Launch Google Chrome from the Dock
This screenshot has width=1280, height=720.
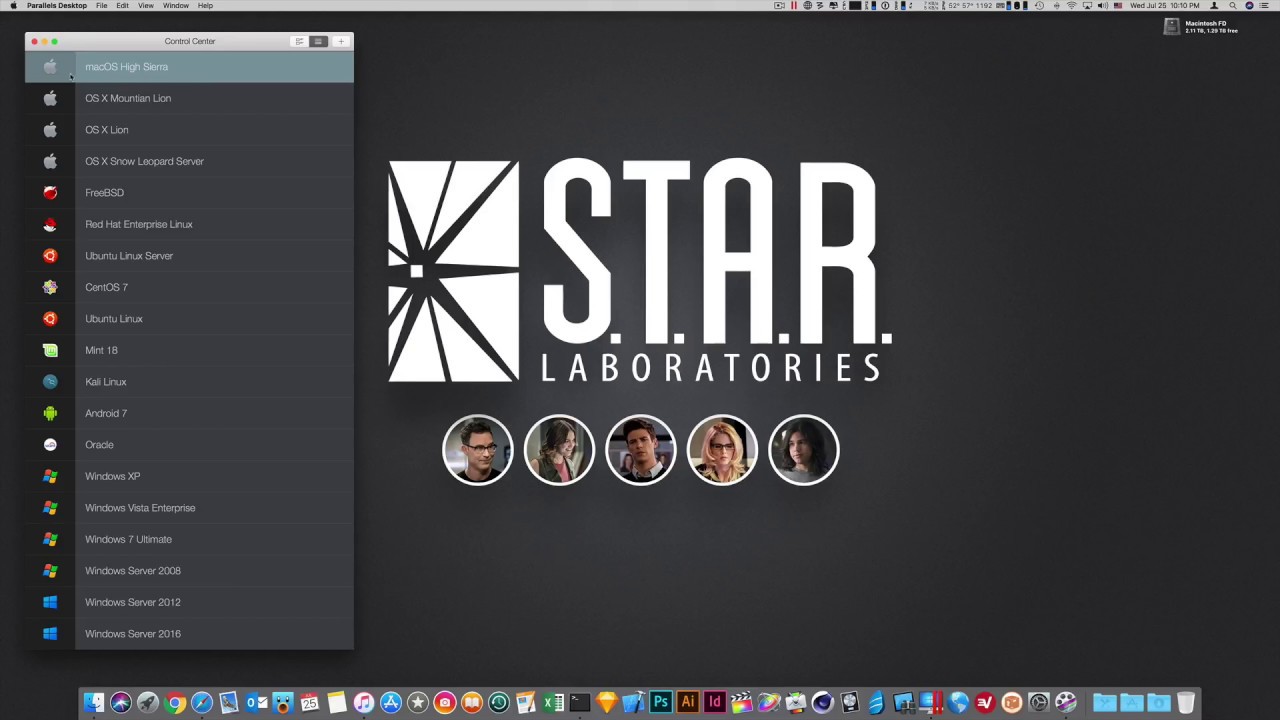[x=175, y=703]
